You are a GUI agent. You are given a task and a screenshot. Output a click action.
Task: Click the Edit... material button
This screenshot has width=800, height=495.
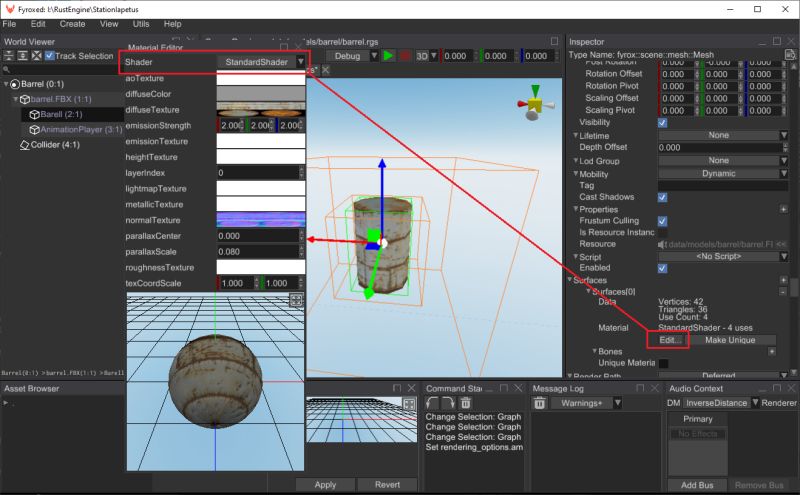coord(669,340)
